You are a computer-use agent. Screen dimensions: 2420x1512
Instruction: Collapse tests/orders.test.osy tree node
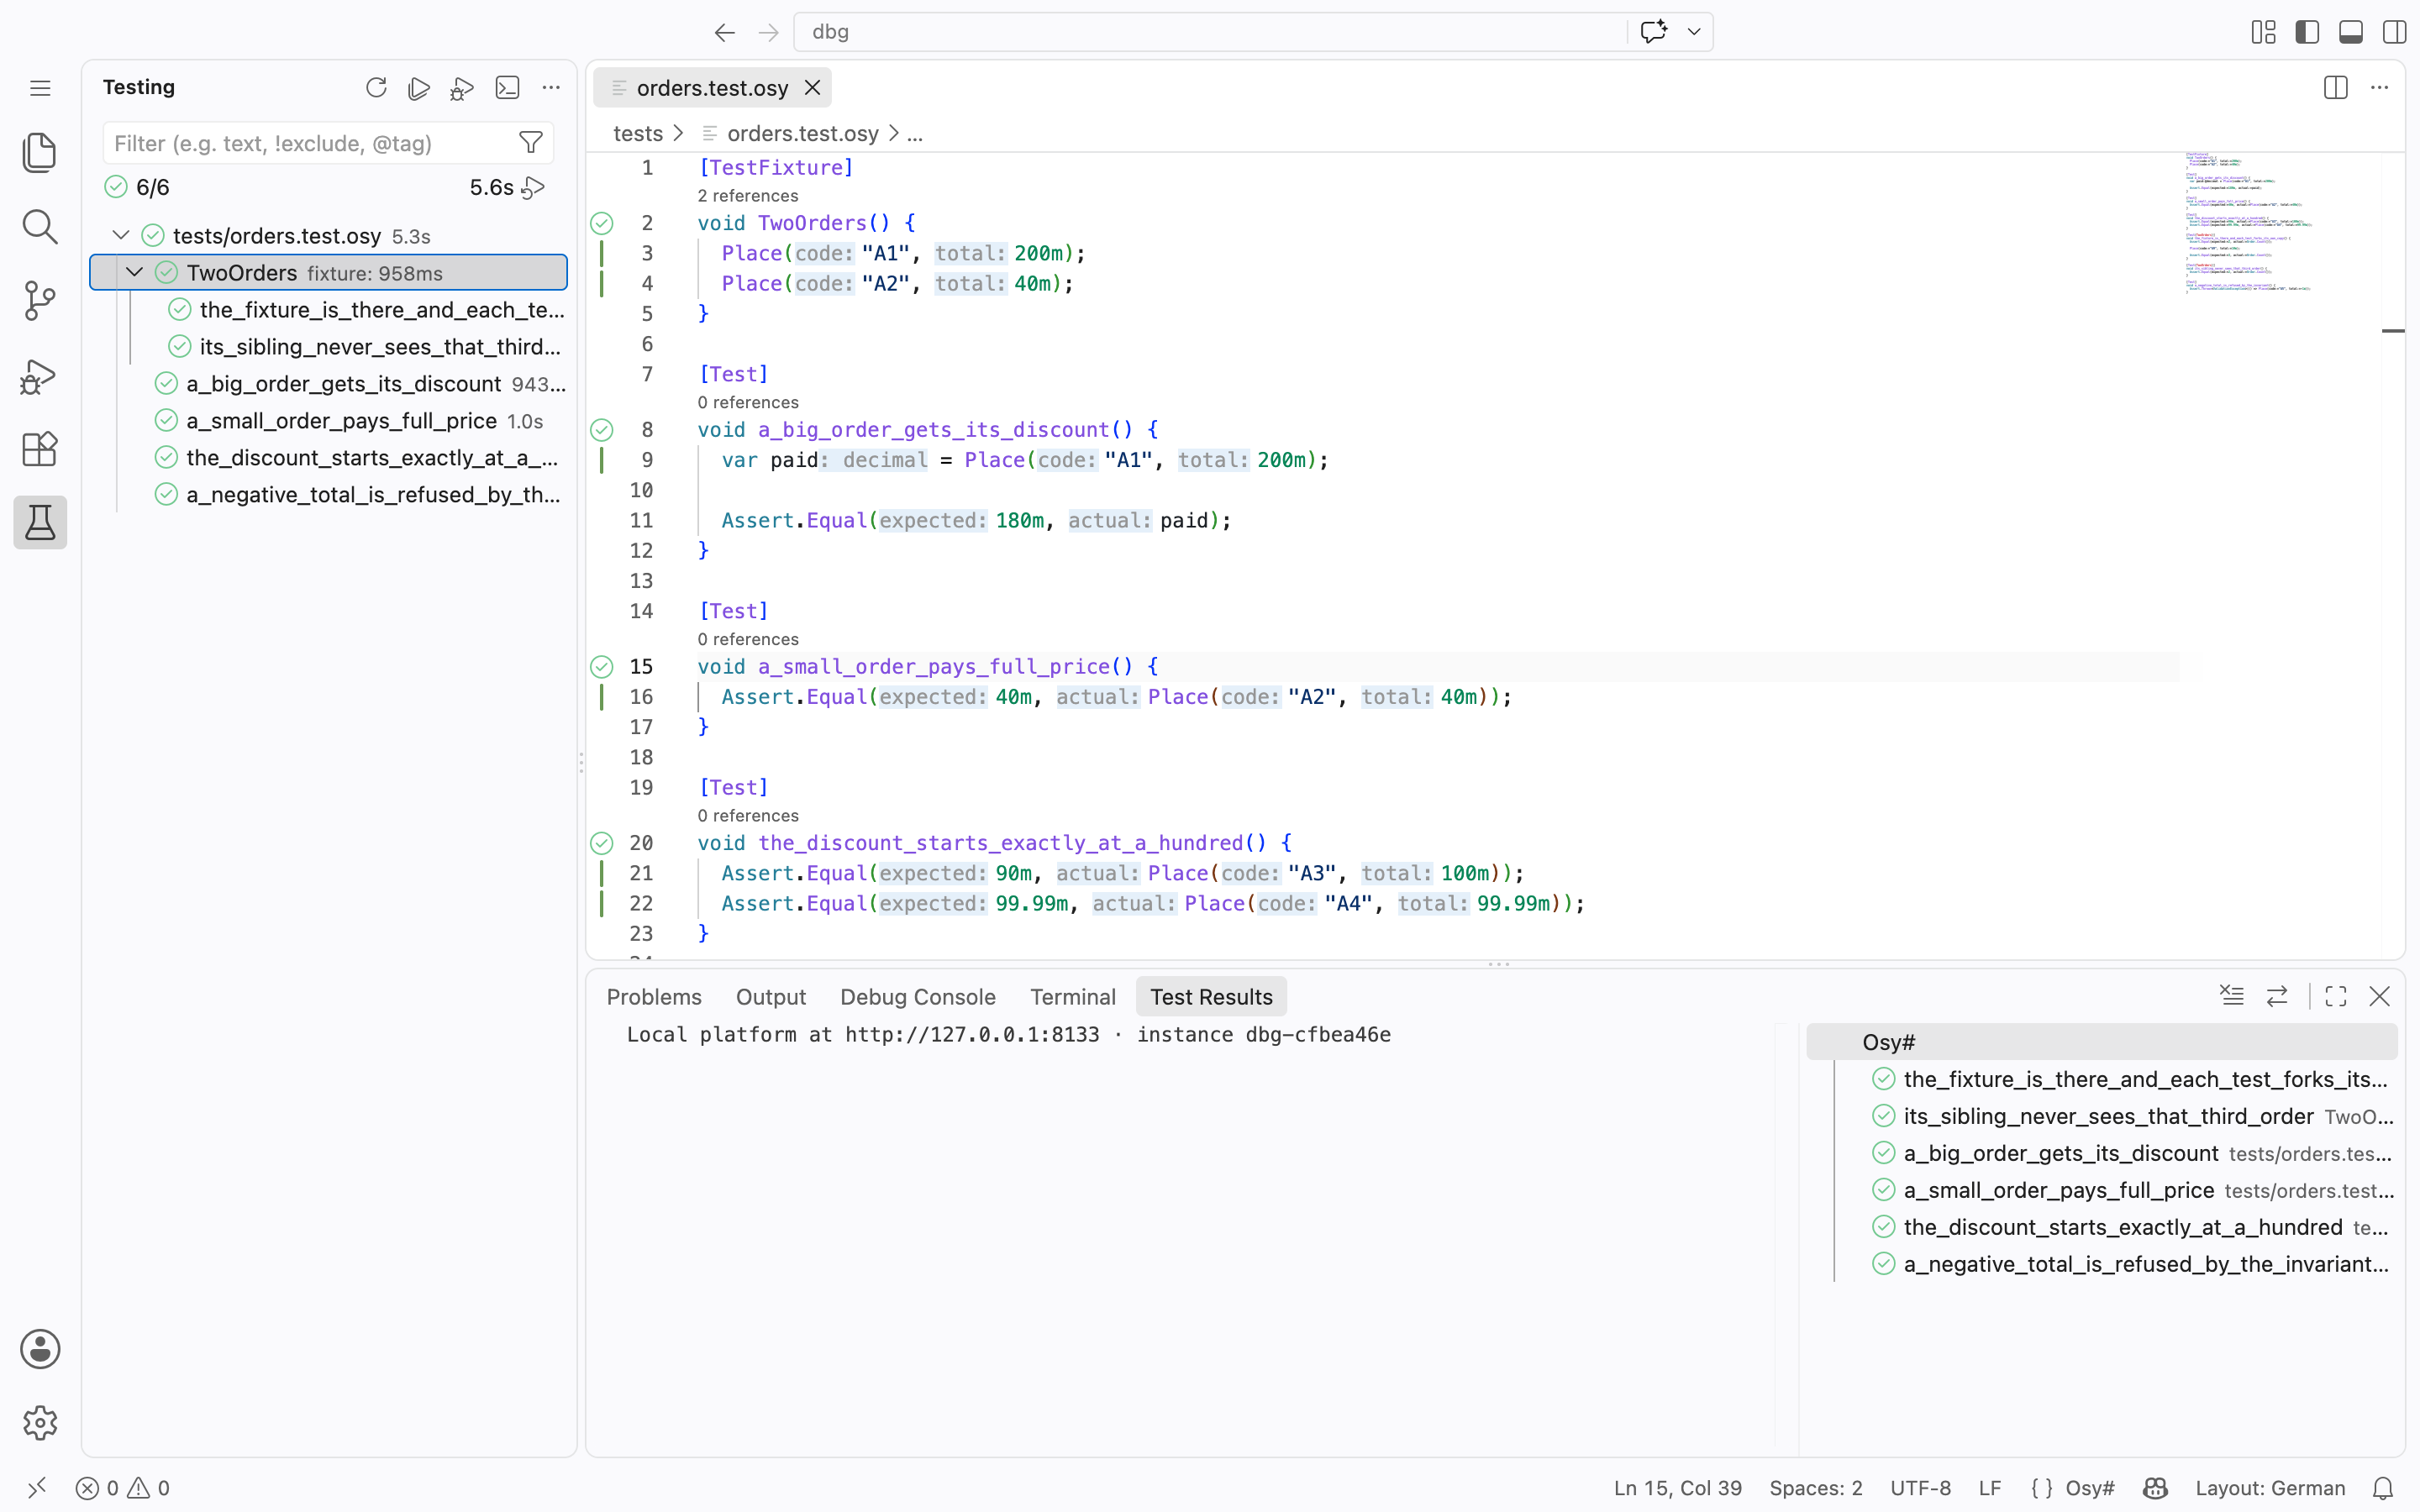121,235
